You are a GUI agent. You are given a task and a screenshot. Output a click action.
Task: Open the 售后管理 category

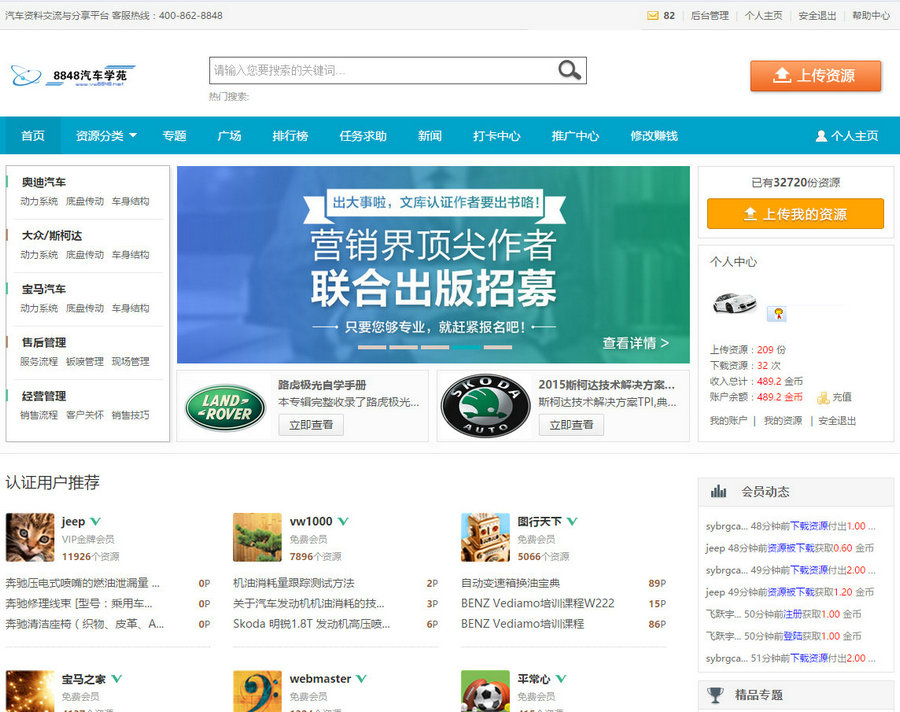[x=44, y=342]
